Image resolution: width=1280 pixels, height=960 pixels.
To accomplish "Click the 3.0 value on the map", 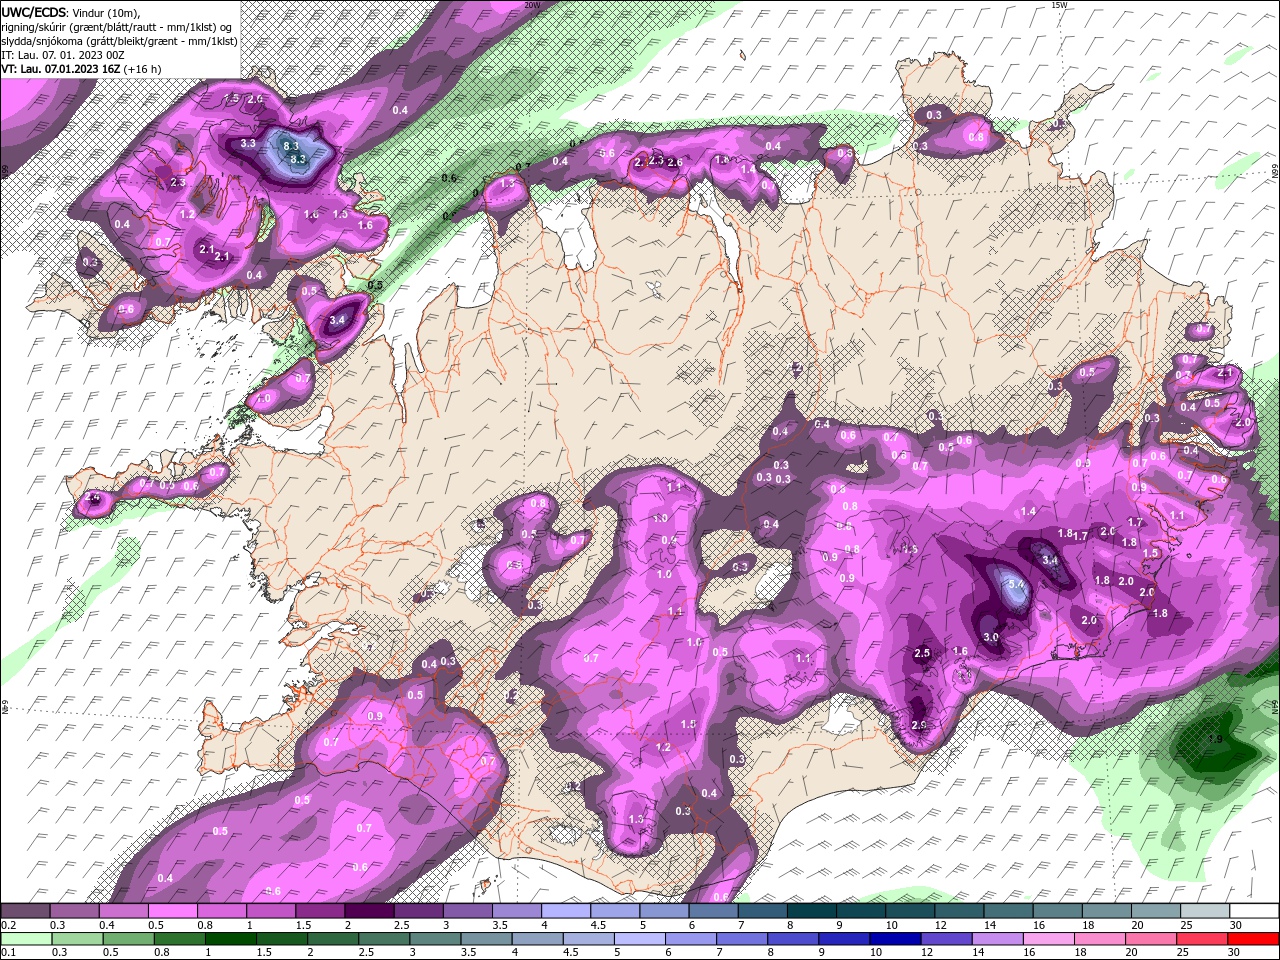I will 991,637.
